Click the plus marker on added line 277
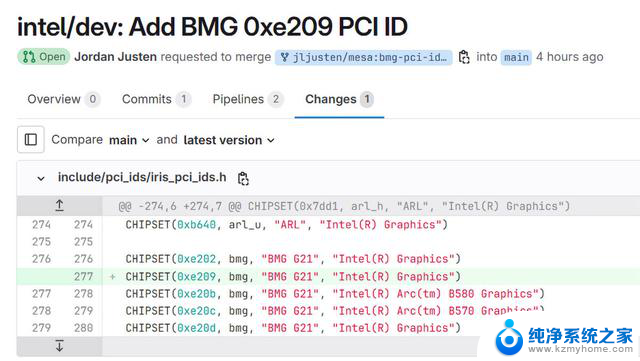 112,277
